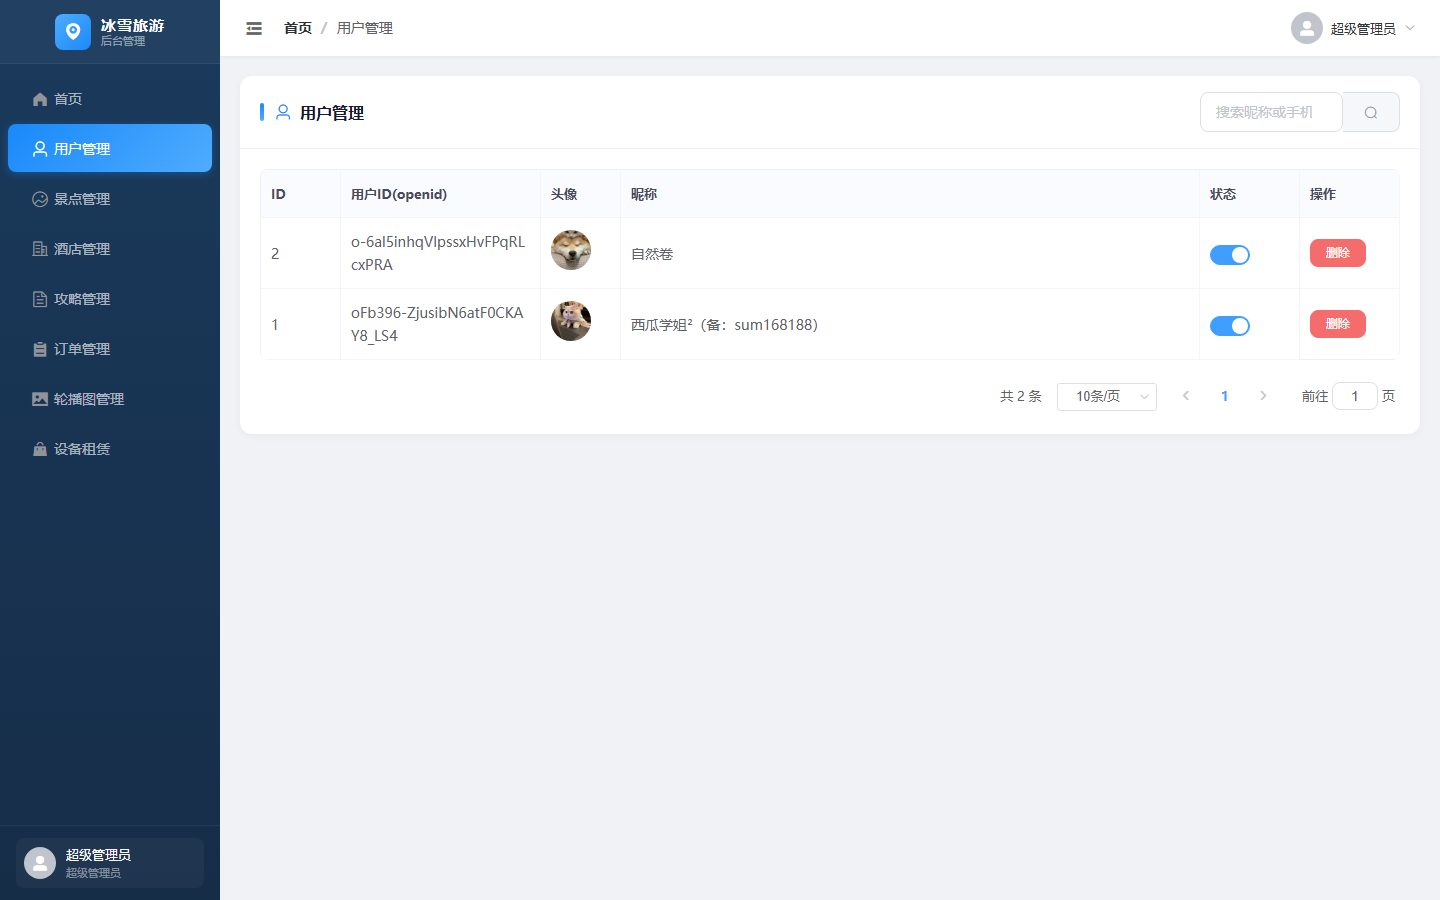Select page 1 in pagination
Screen dimensions: 1440x900
1224,396
